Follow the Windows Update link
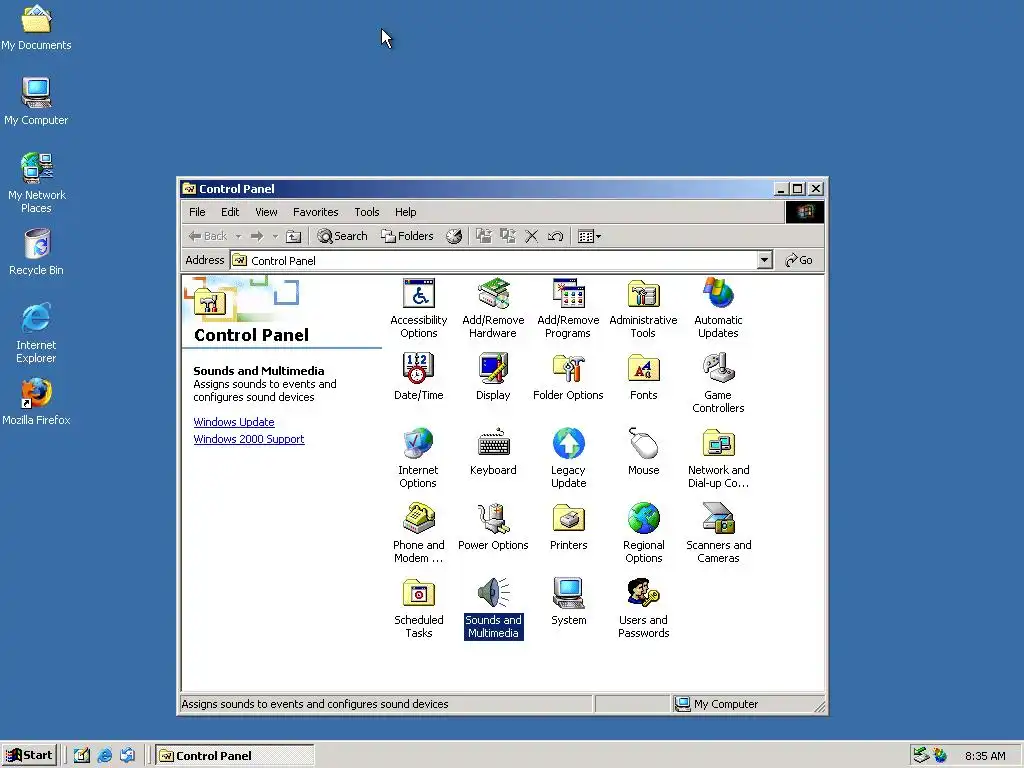Image resolution: width=1024 pixels, height=768 pixels. tap(234, 423)
